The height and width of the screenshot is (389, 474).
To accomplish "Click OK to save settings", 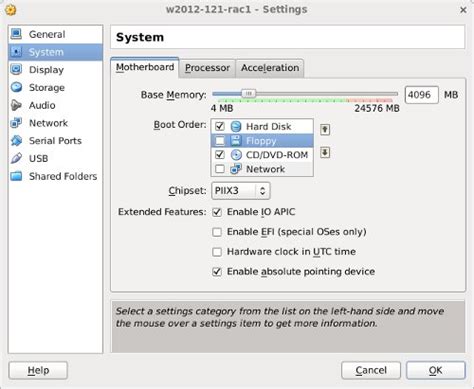I will point(435,370).
